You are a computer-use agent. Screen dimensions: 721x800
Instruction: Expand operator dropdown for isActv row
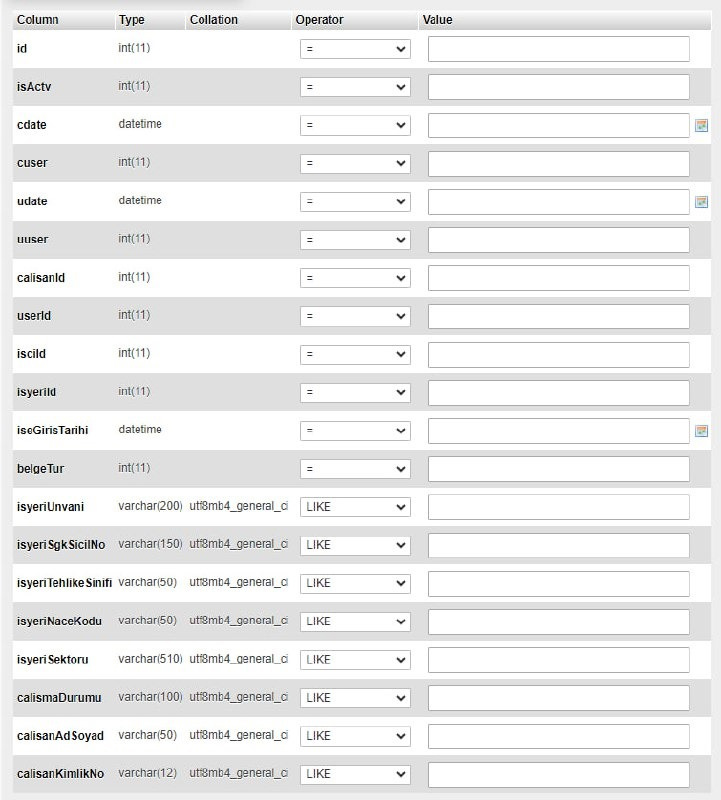click(x=355, y=87)
